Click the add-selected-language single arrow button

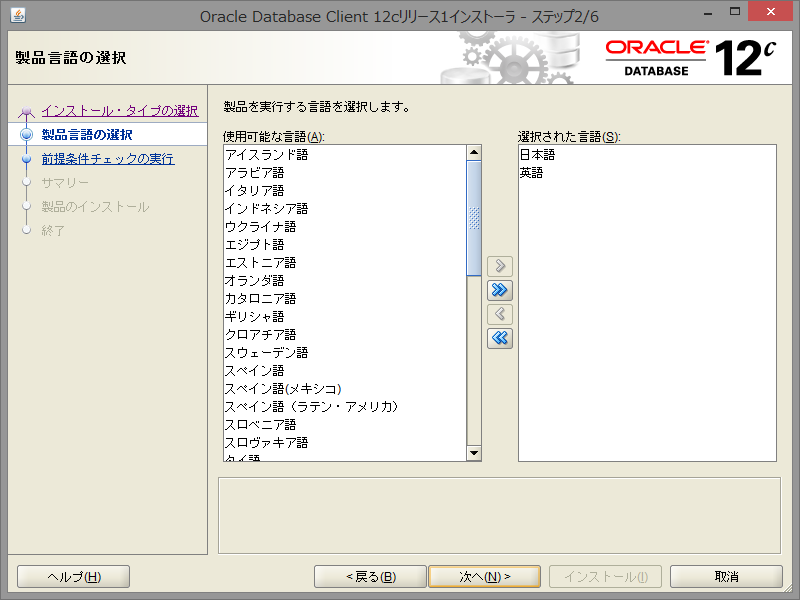pyautogui.click(x=499, y=266)
